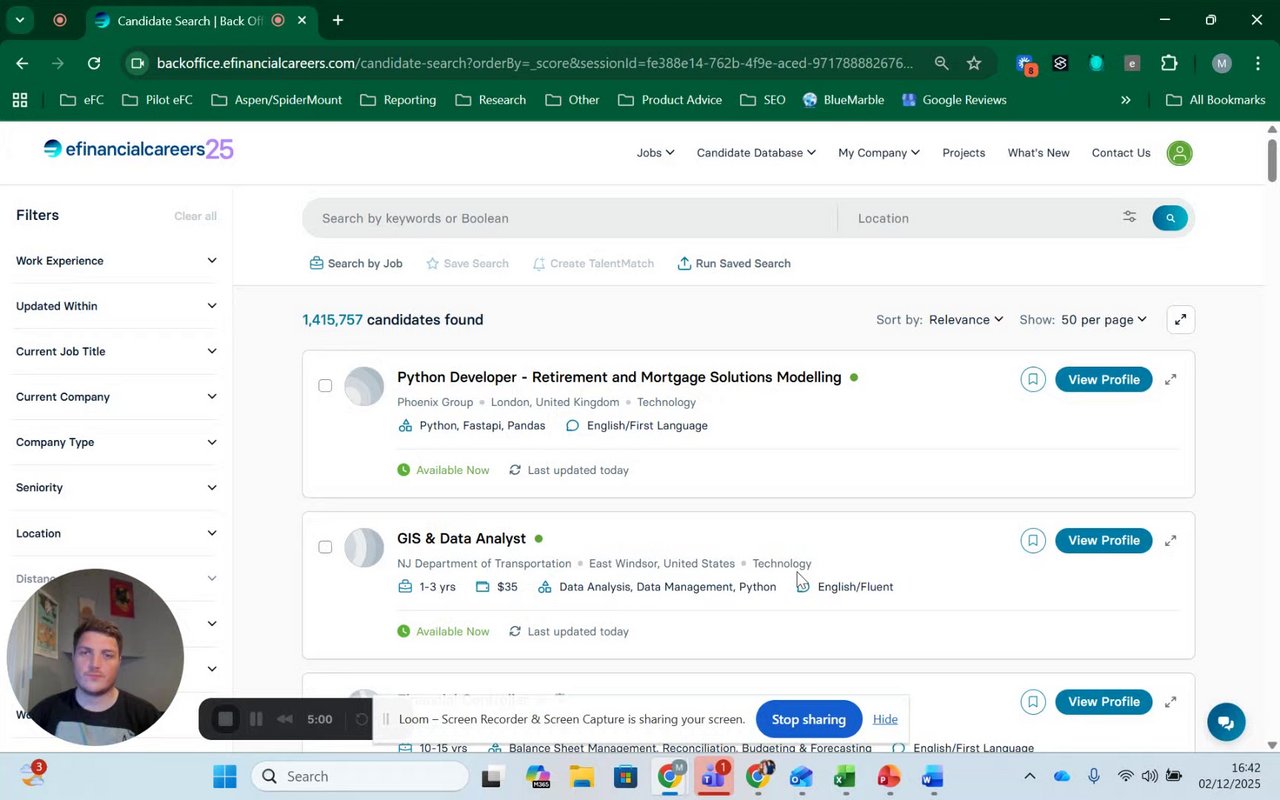Open the SEO bookmarks folder

(x=762, y=100)
